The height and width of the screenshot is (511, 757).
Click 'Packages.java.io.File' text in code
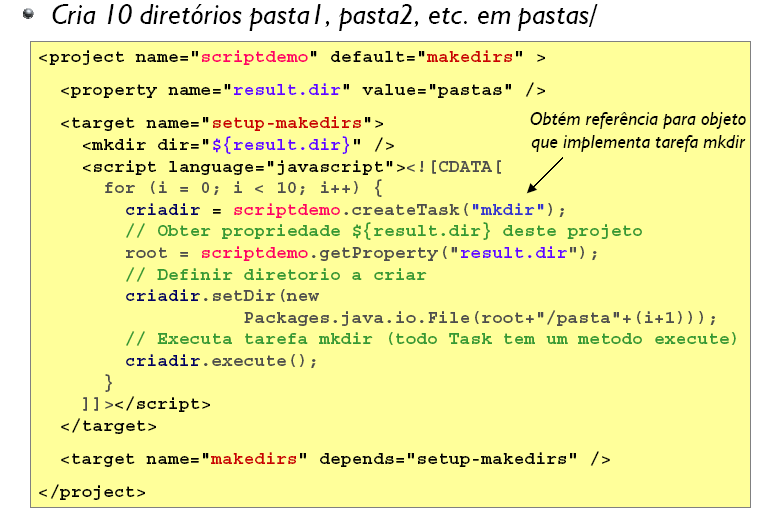pyautogui.click(x=356, y=318)
